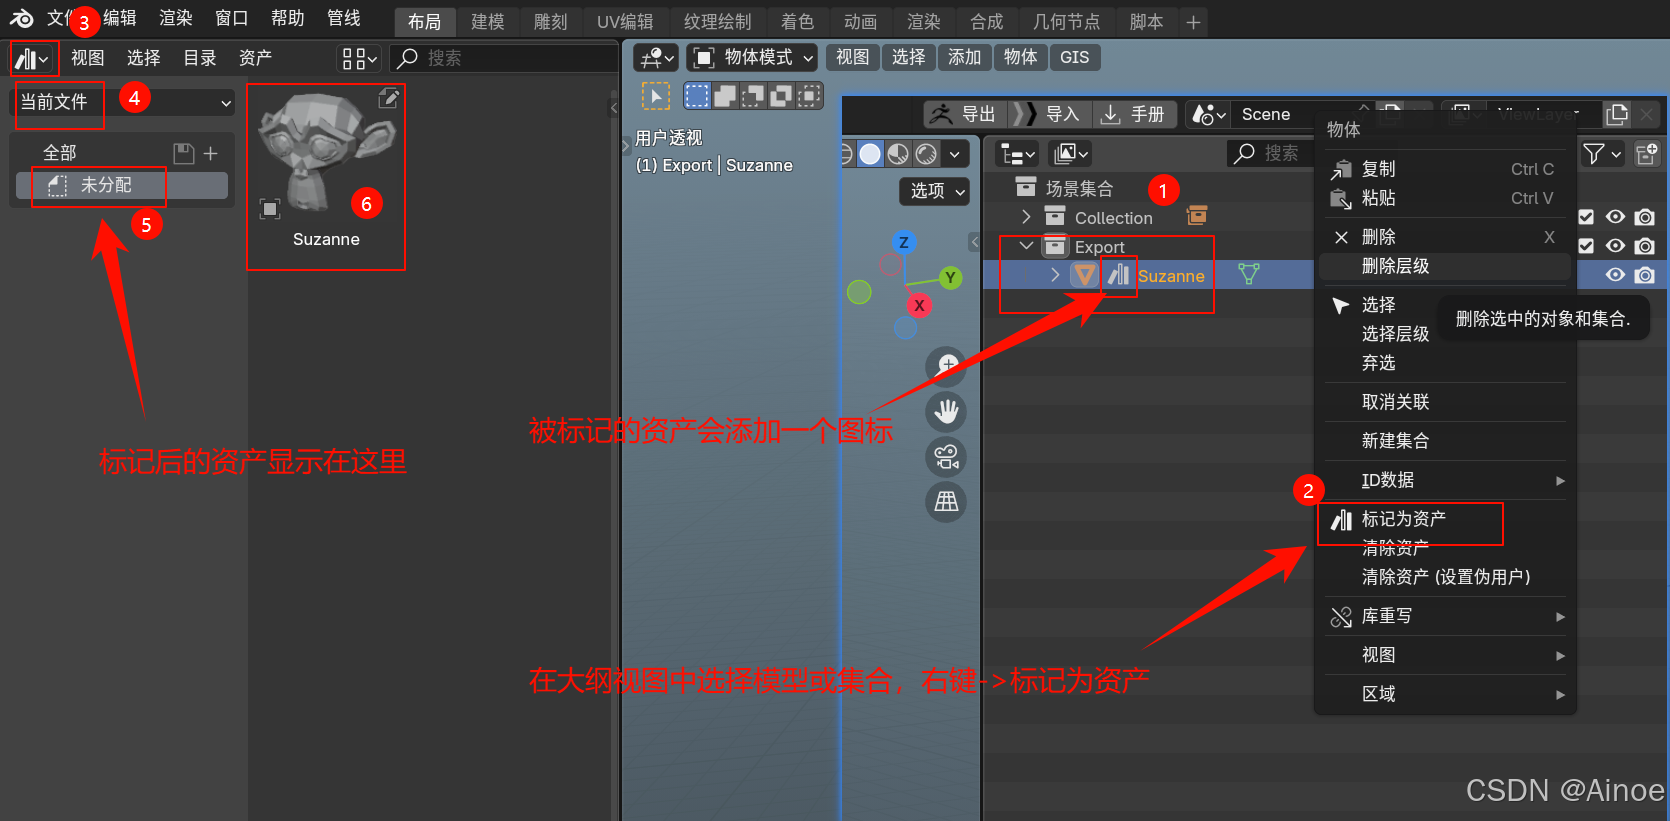Open the asset browser 资产 menu
Image resolution: width=1670 pixels, height=821 pixels.
point(256,58)
